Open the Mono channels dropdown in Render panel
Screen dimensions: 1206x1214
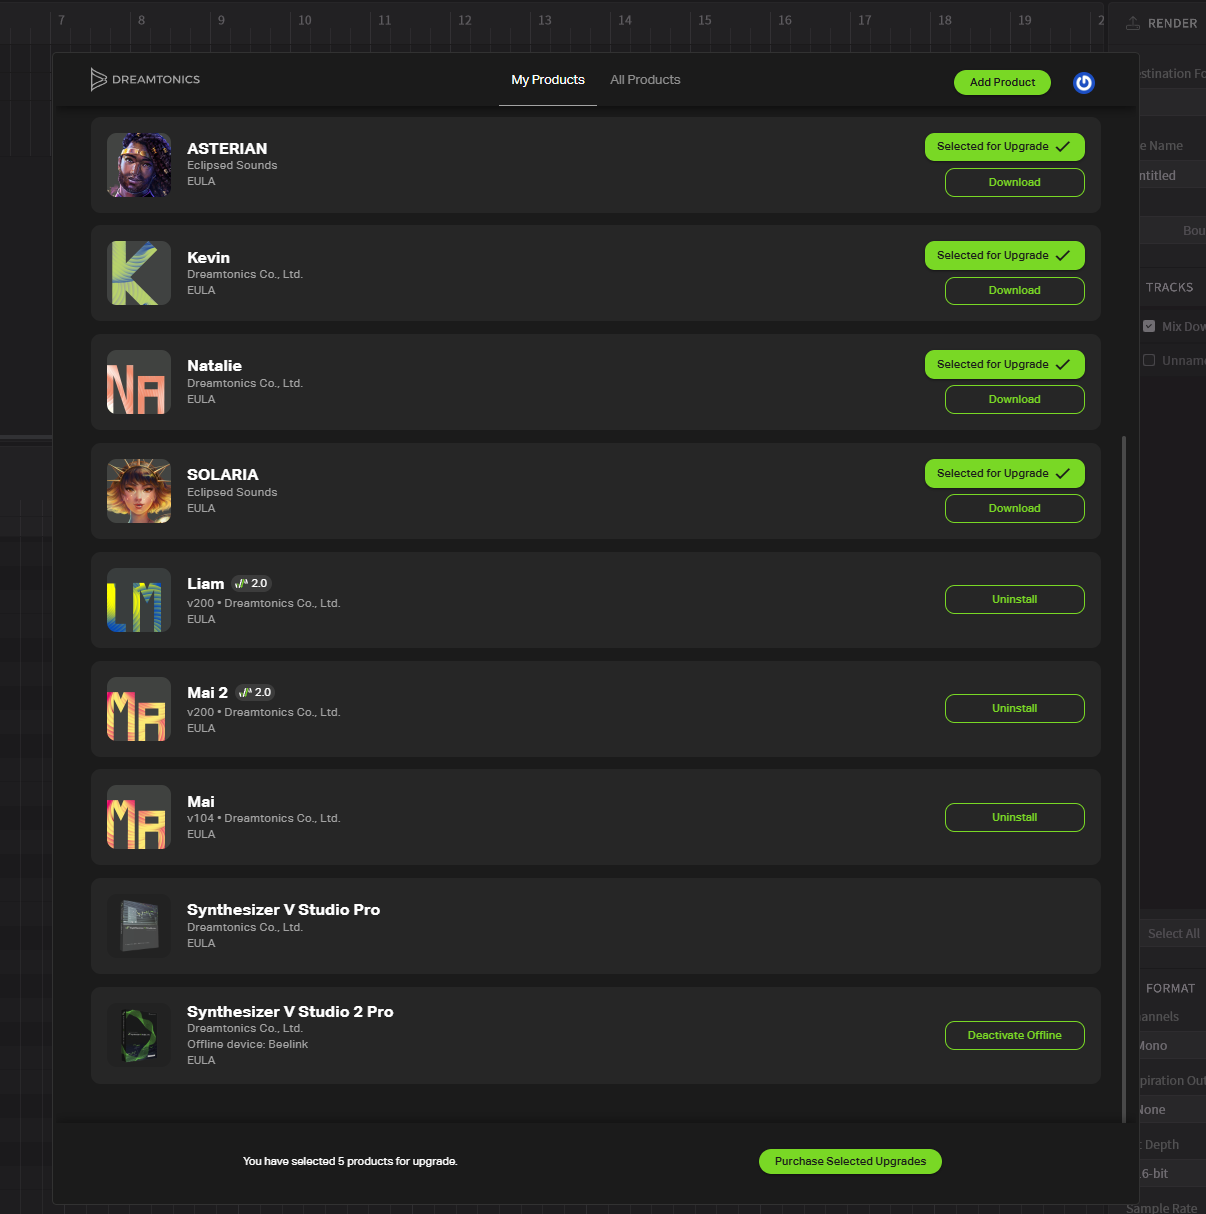[x=1173, y=1046]
